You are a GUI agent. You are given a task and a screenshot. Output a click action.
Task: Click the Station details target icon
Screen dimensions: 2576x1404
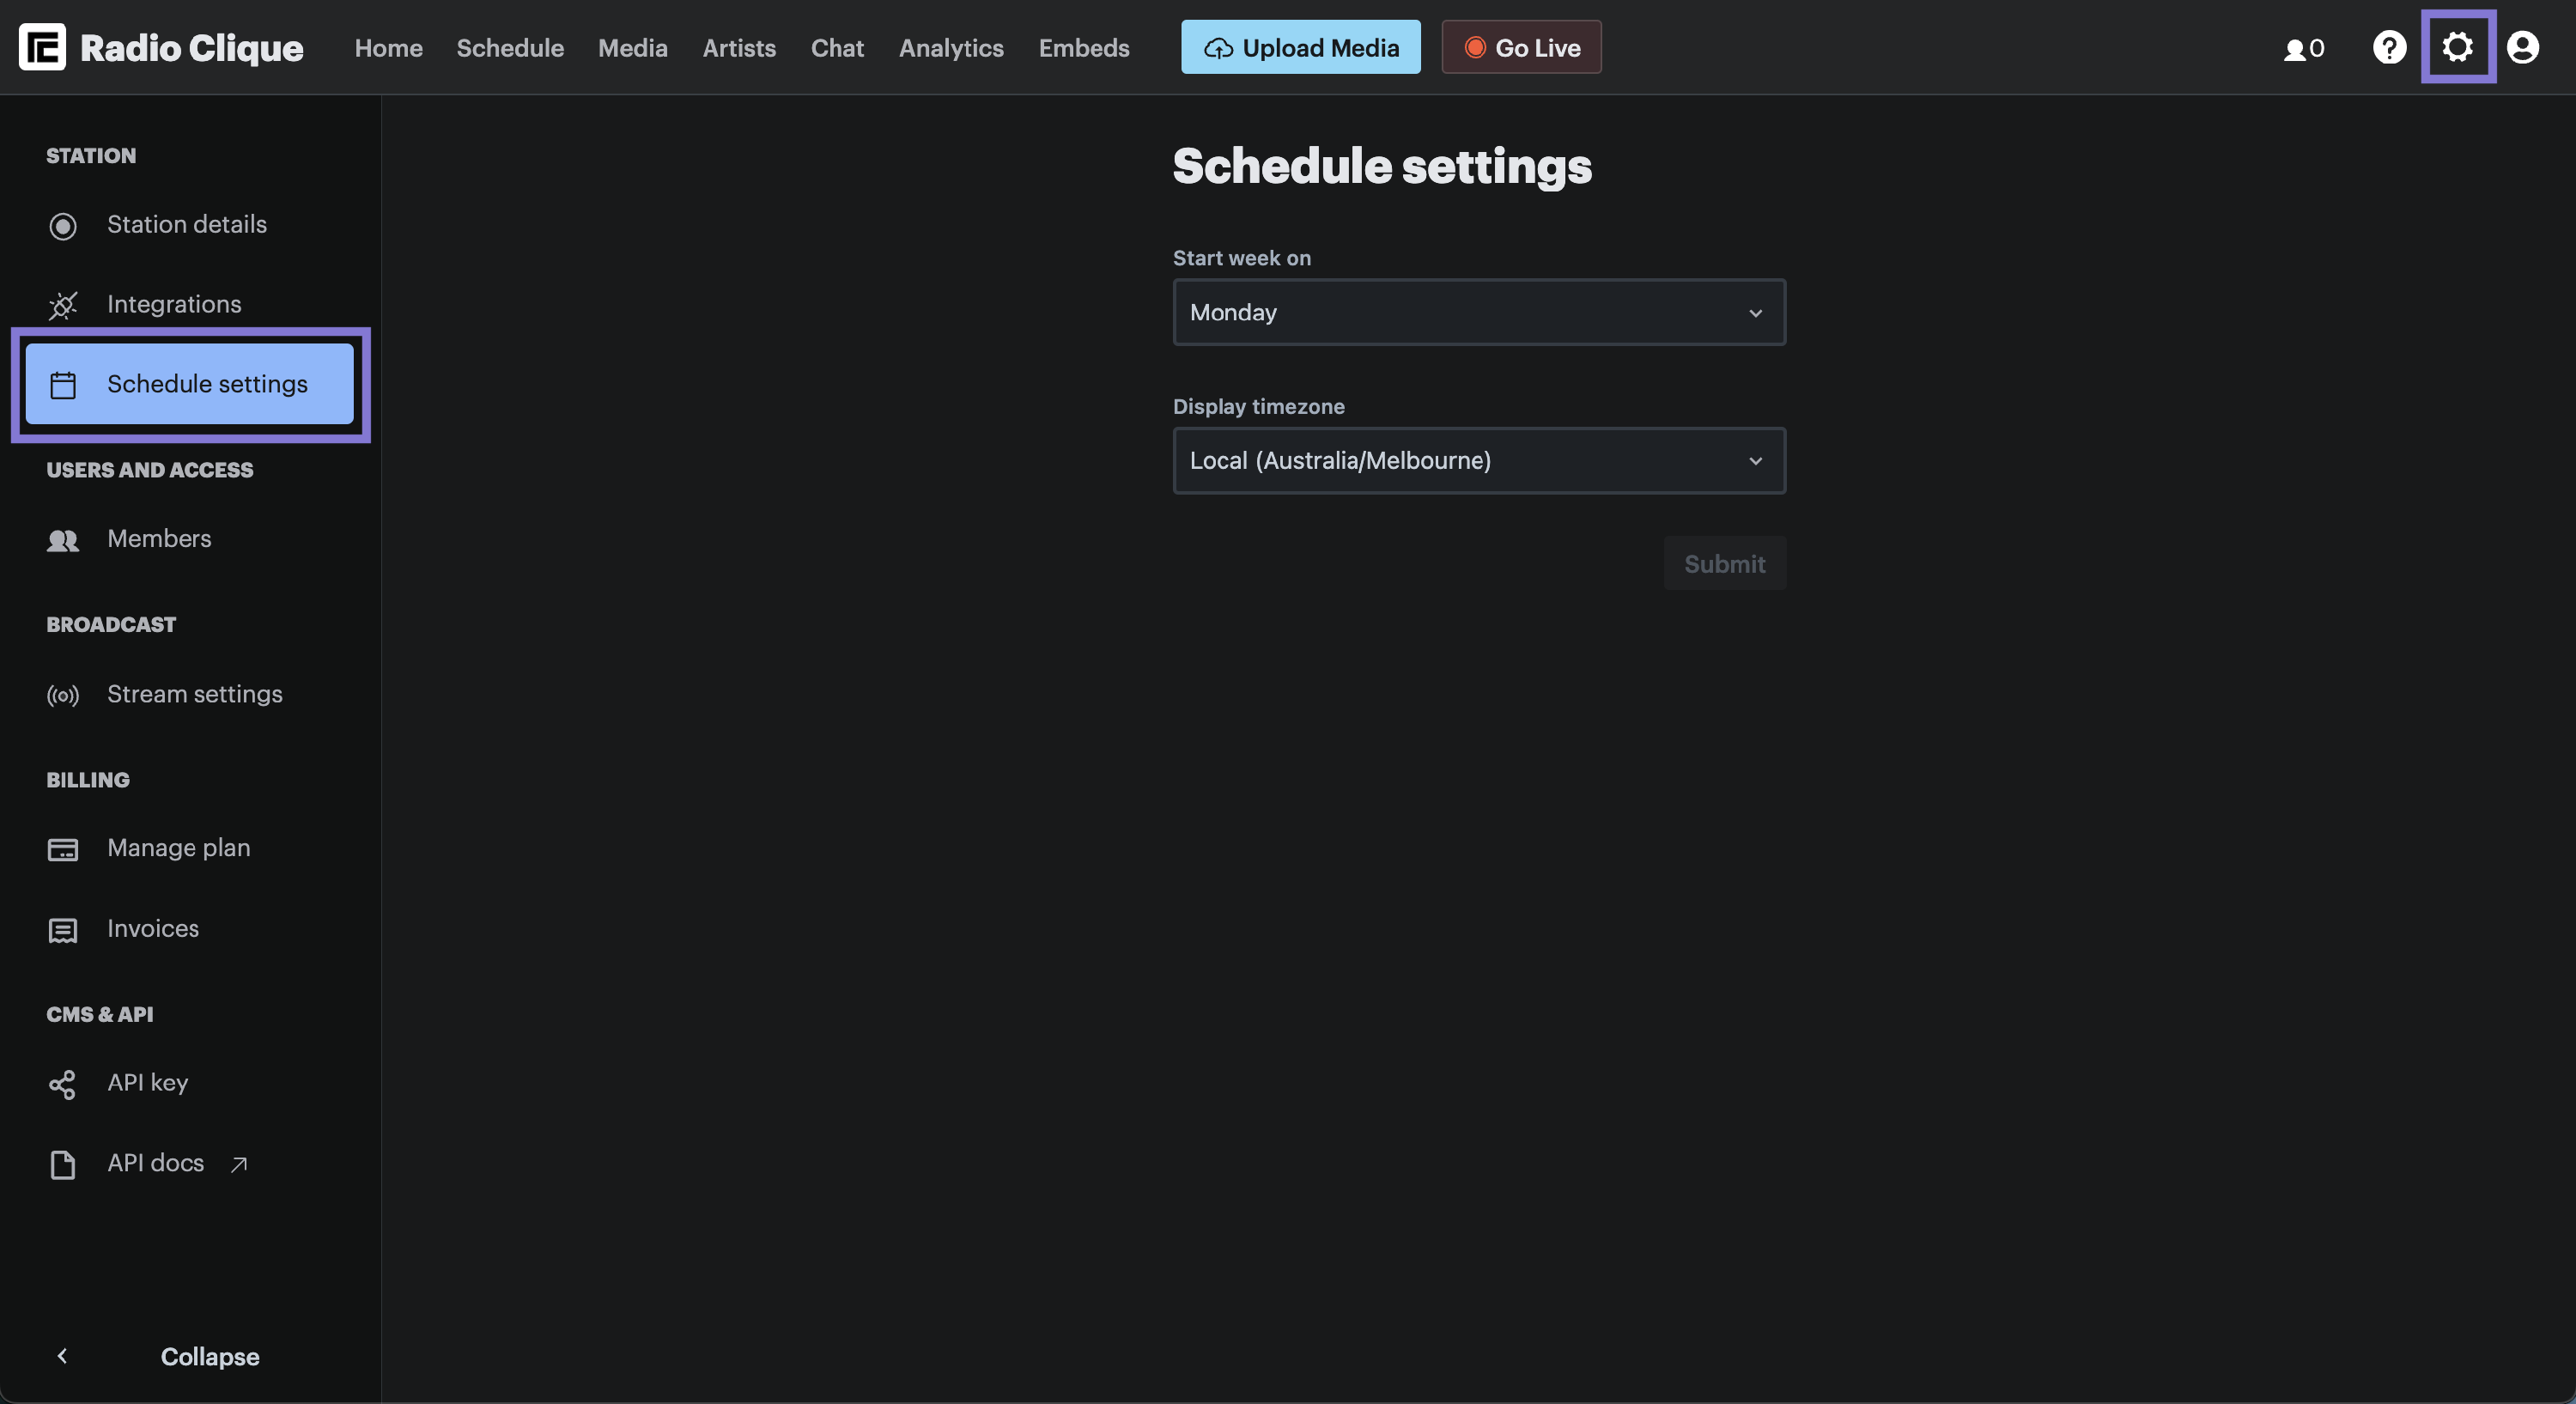[x=63, y=226]
